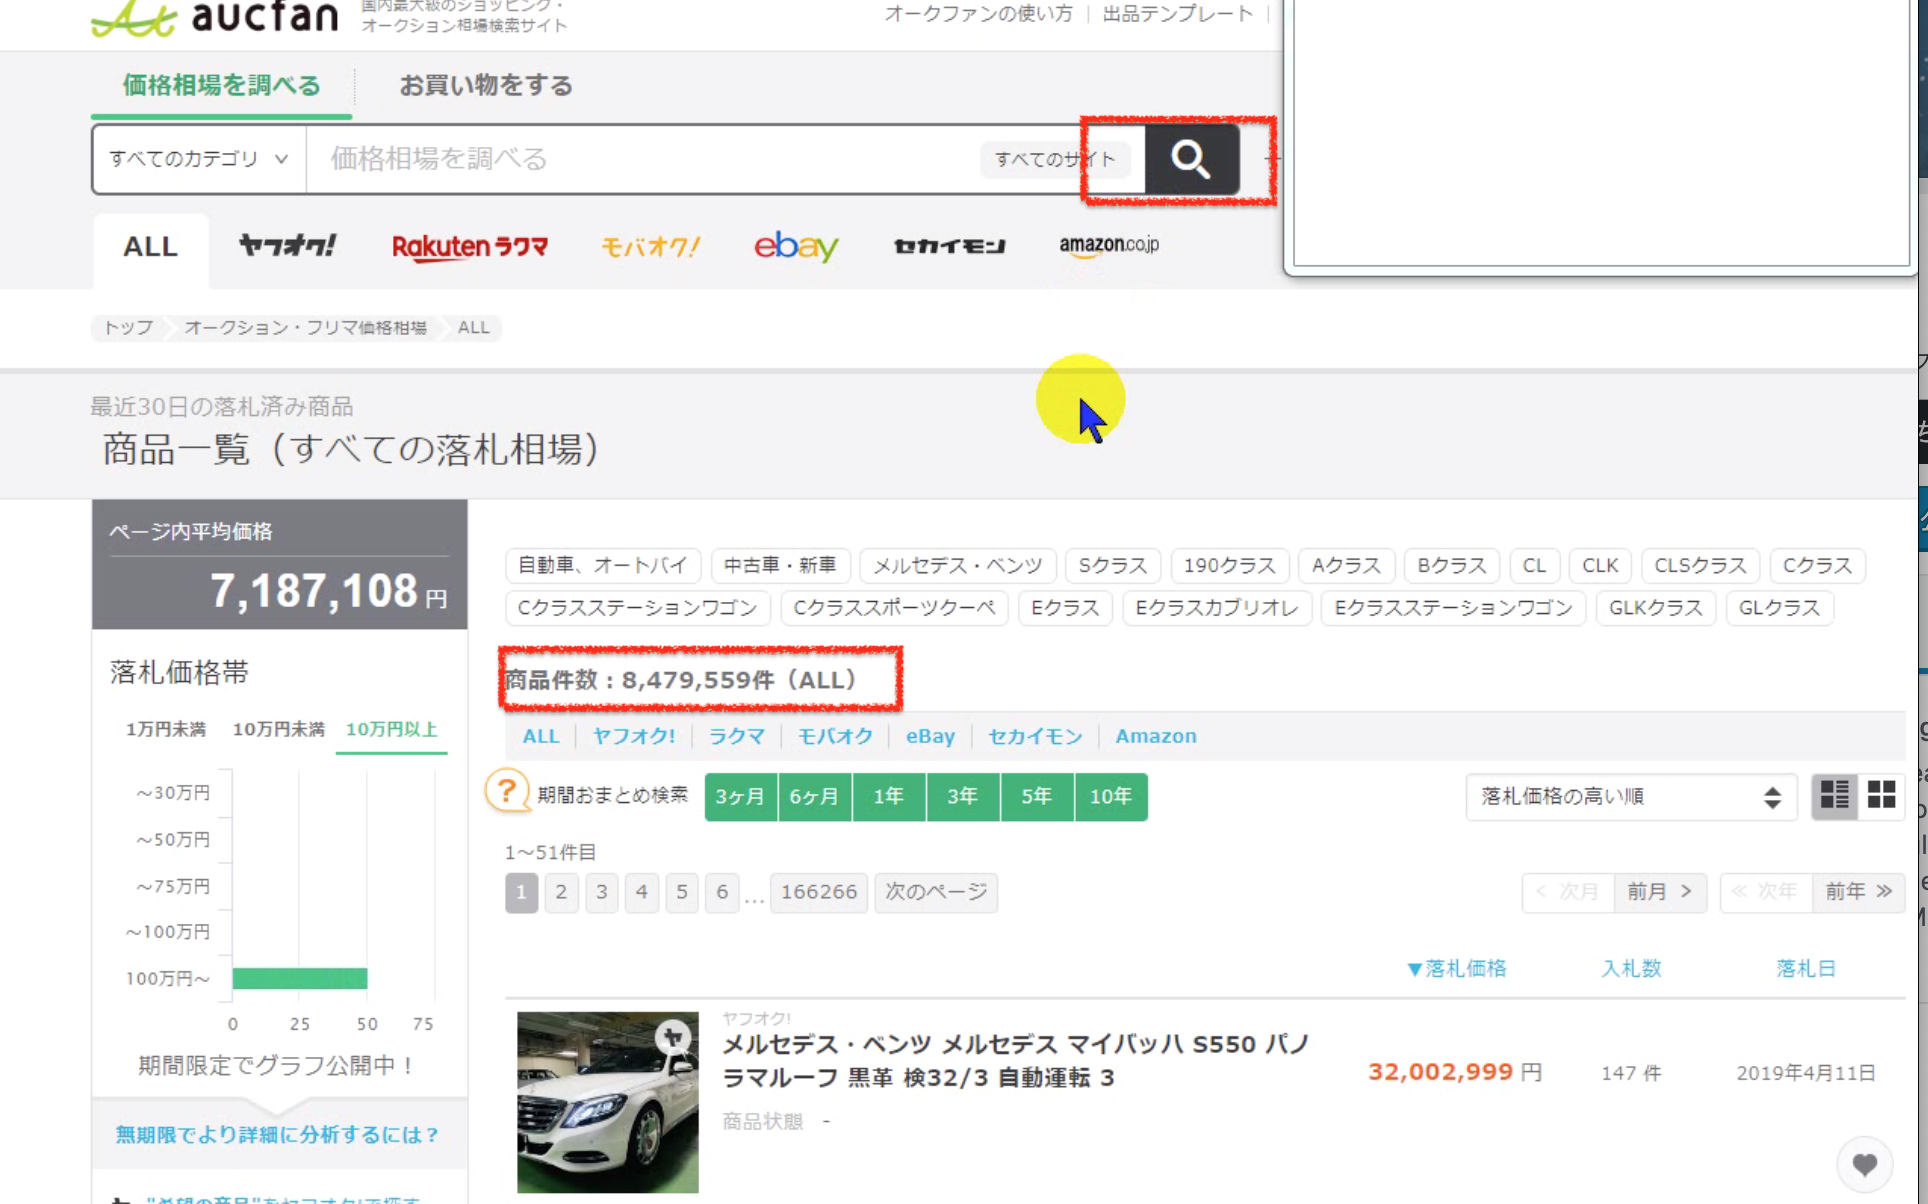Select the amazon.co.jp logo tab

pyautogui.click(x=1109, y=245)
